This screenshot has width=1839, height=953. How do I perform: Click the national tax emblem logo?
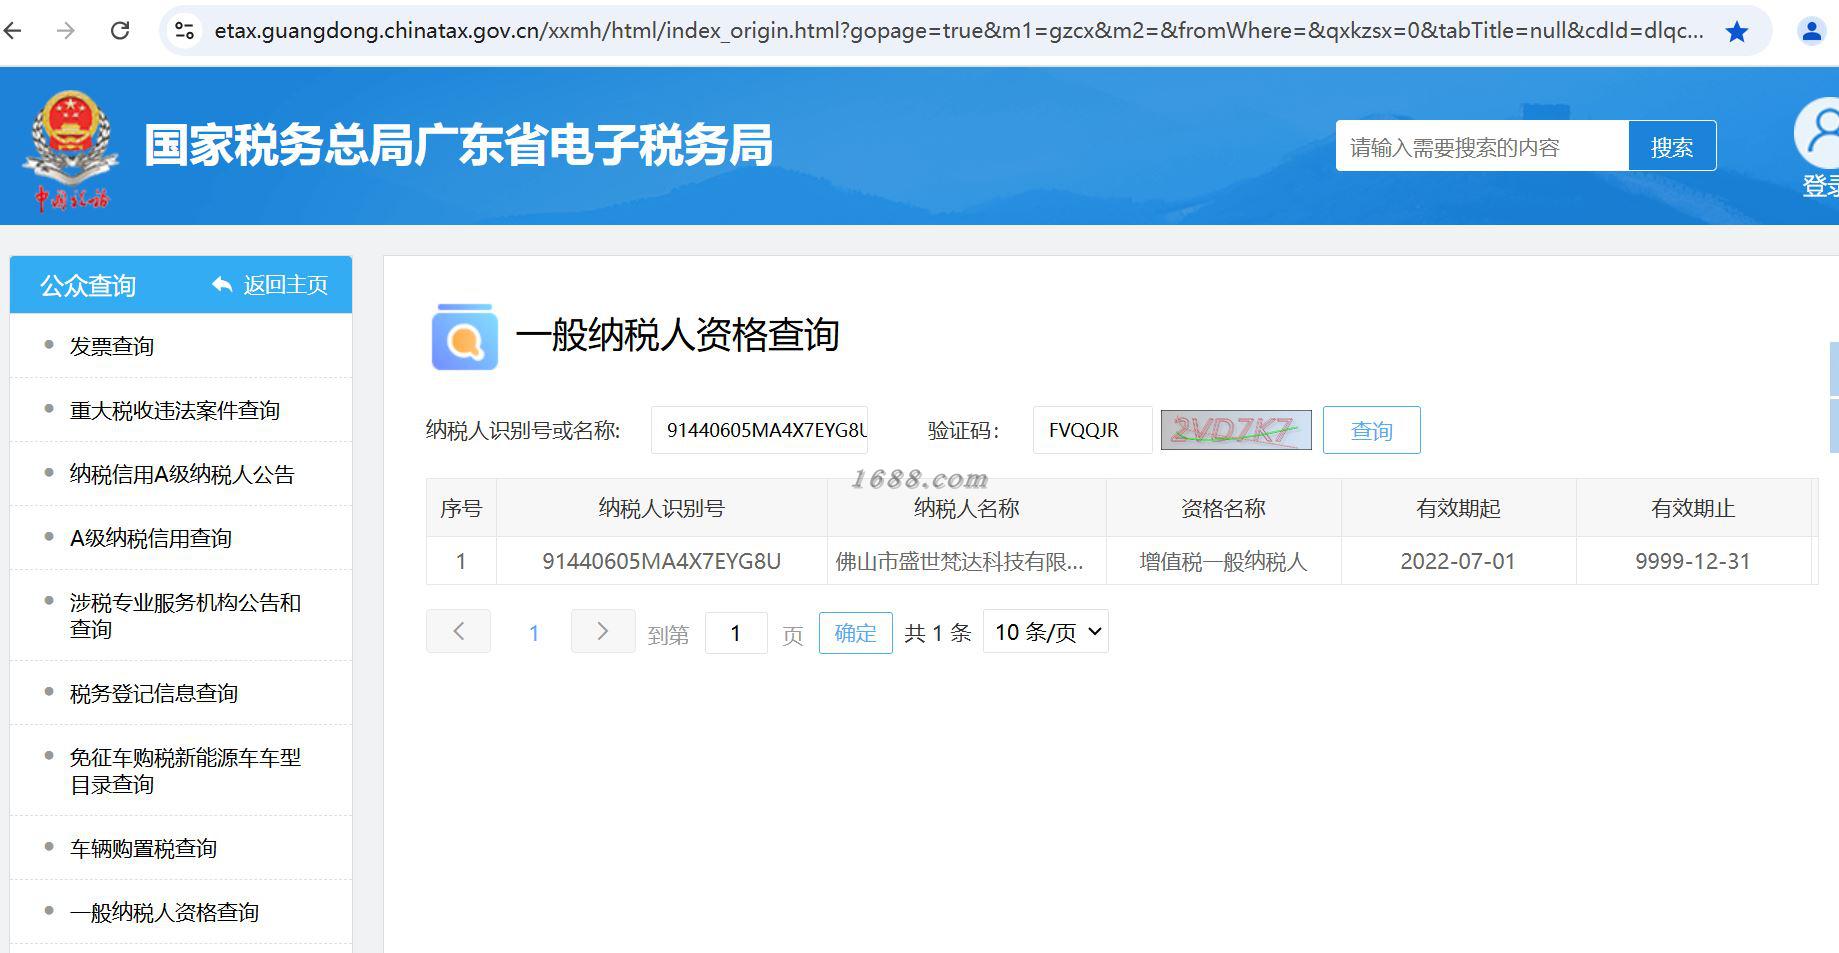click(x=70, y=150)
